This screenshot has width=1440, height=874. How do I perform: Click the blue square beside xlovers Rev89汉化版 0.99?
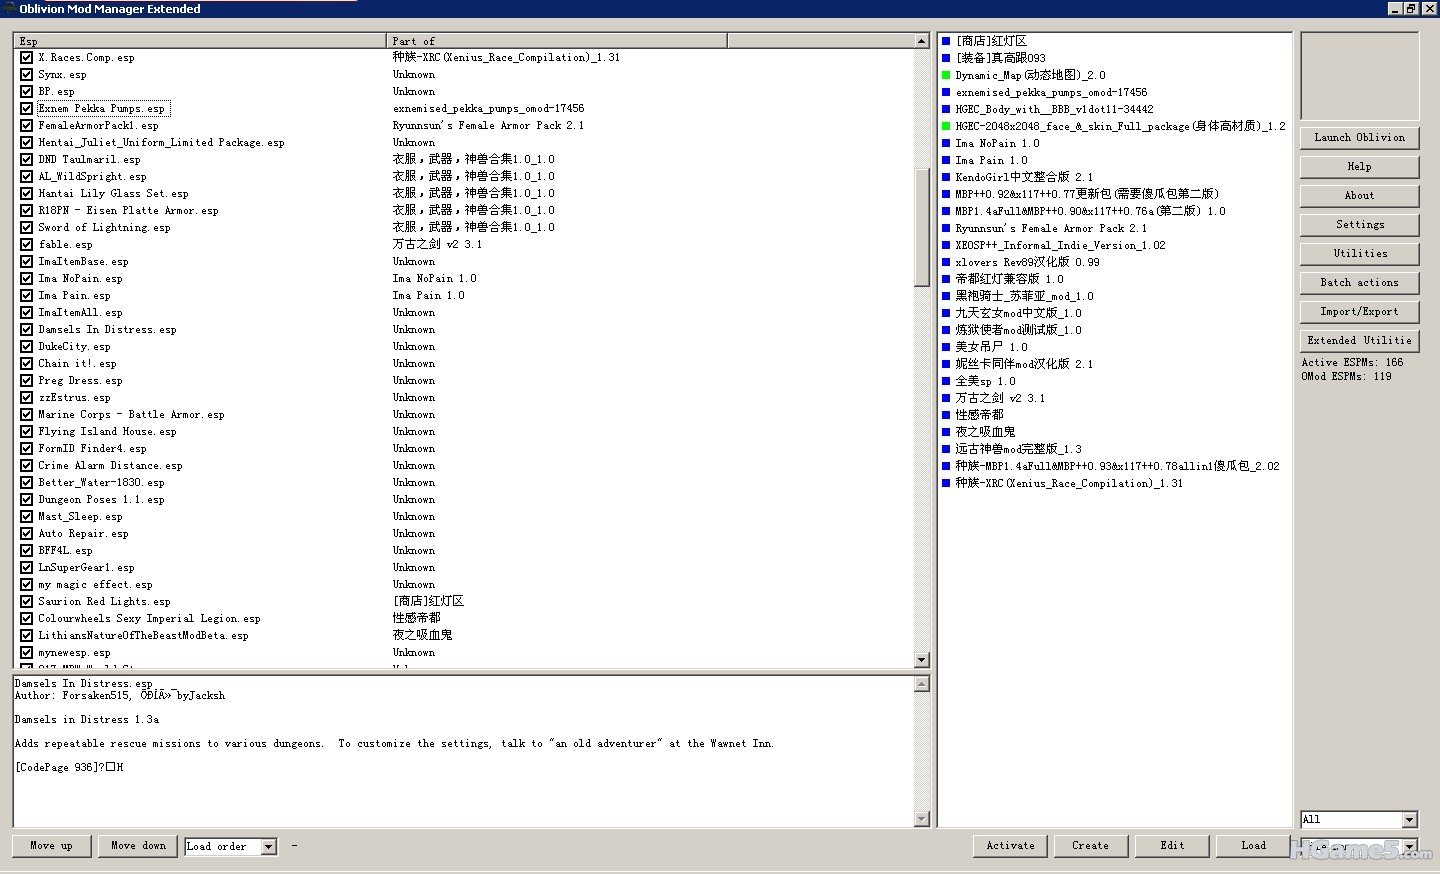(x=946, y=262)
